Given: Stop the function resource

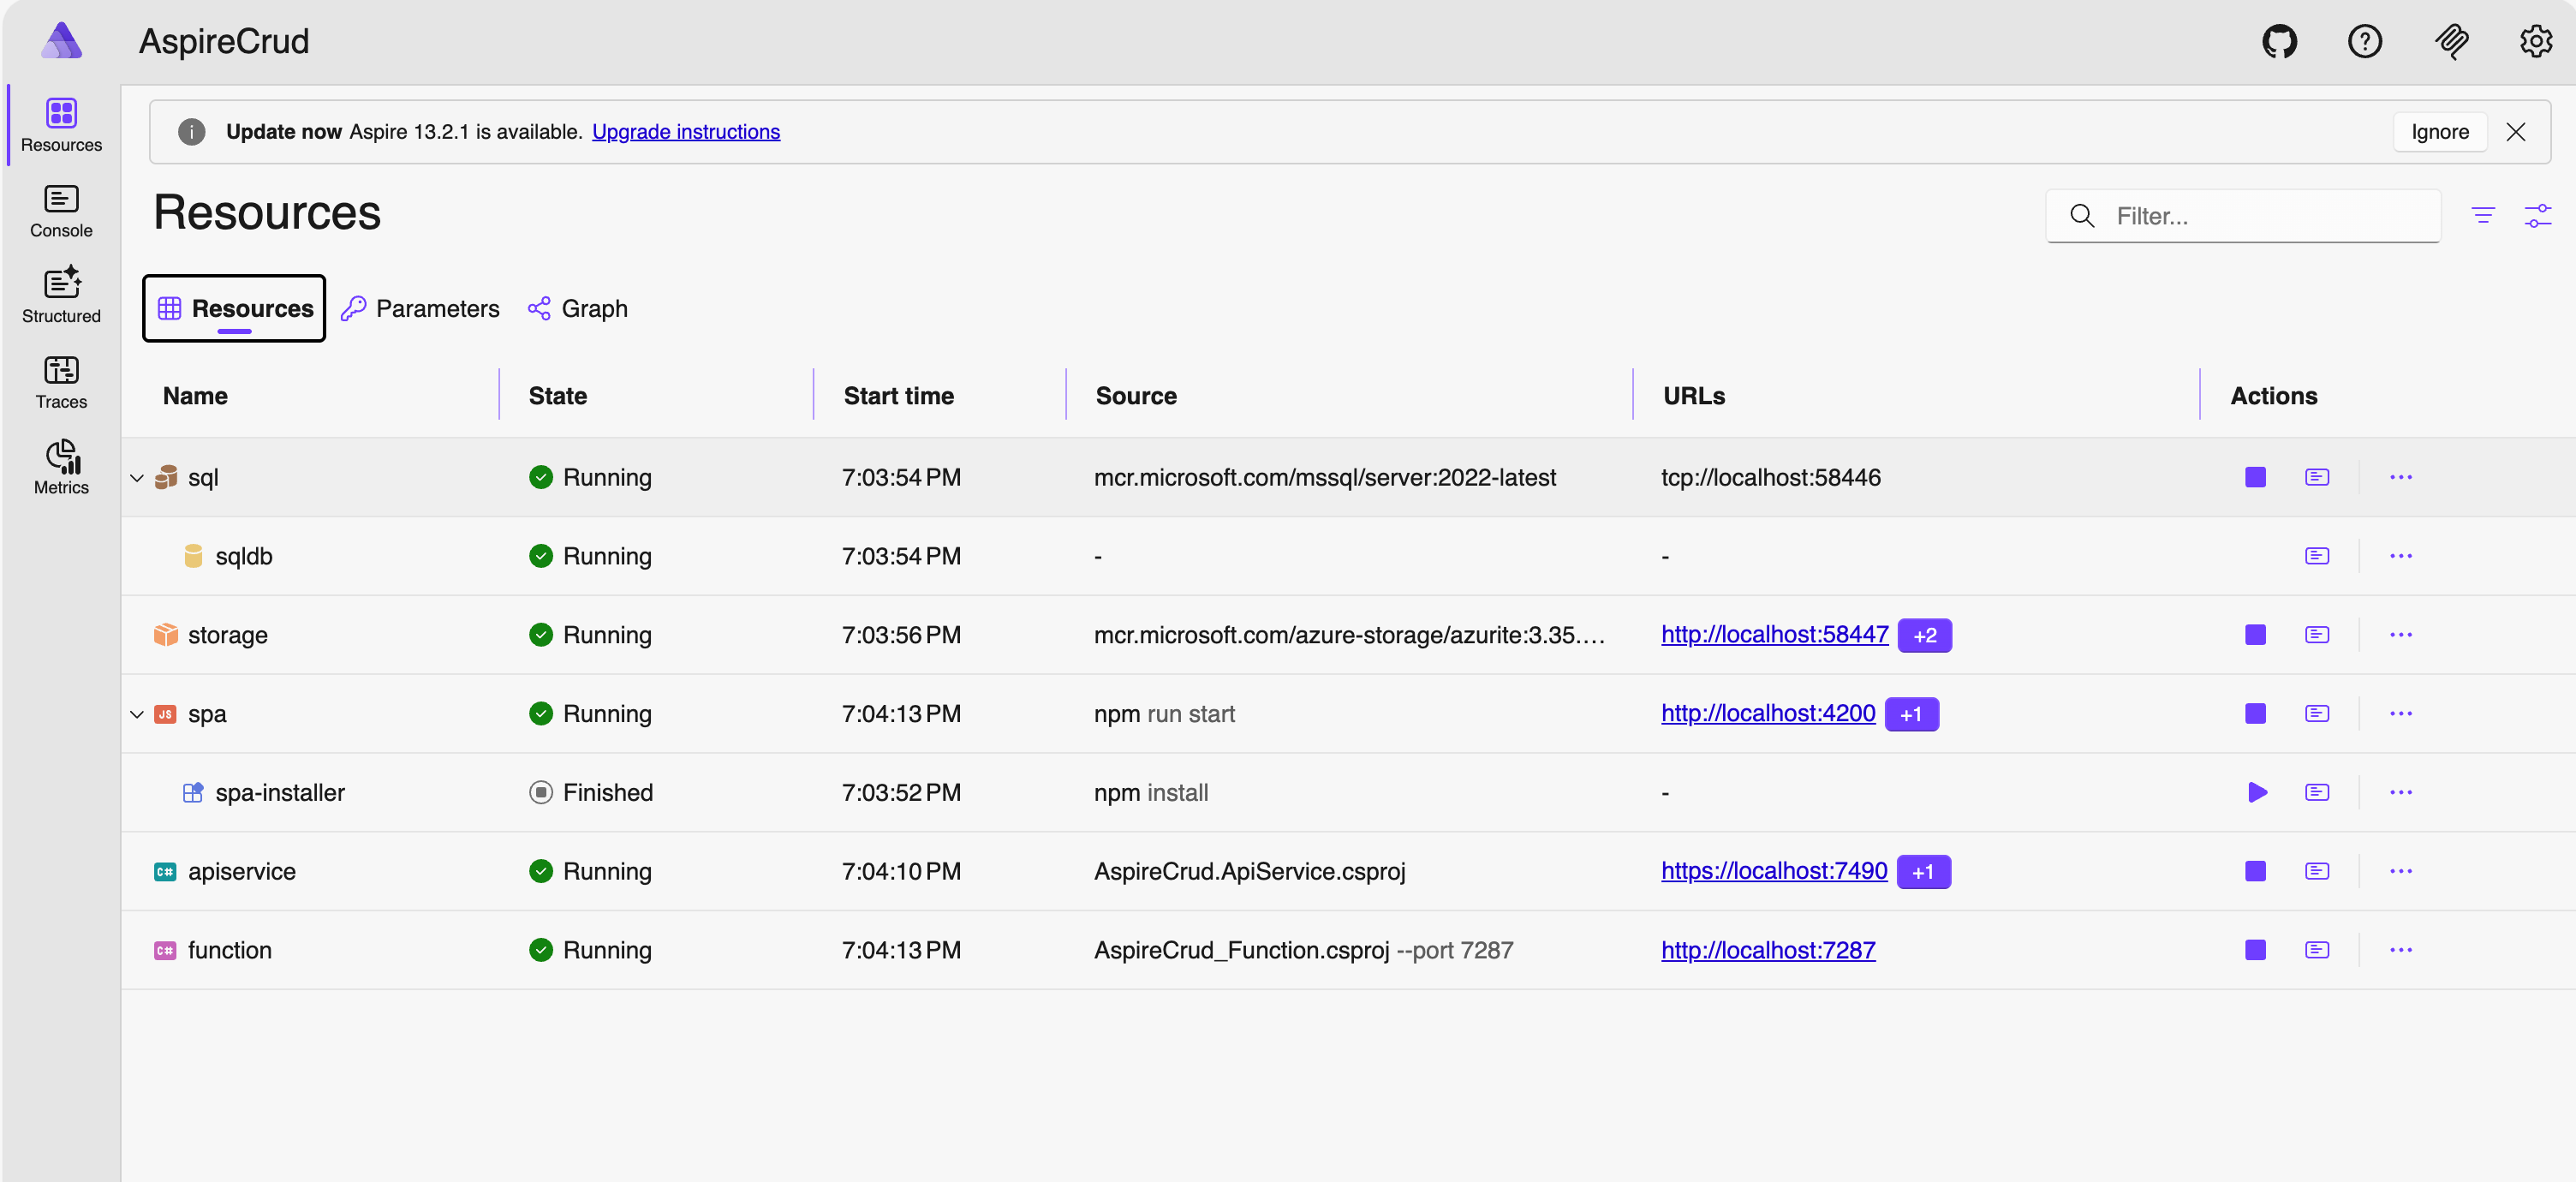Looking at the screenshot, I should click(2254, 950).
